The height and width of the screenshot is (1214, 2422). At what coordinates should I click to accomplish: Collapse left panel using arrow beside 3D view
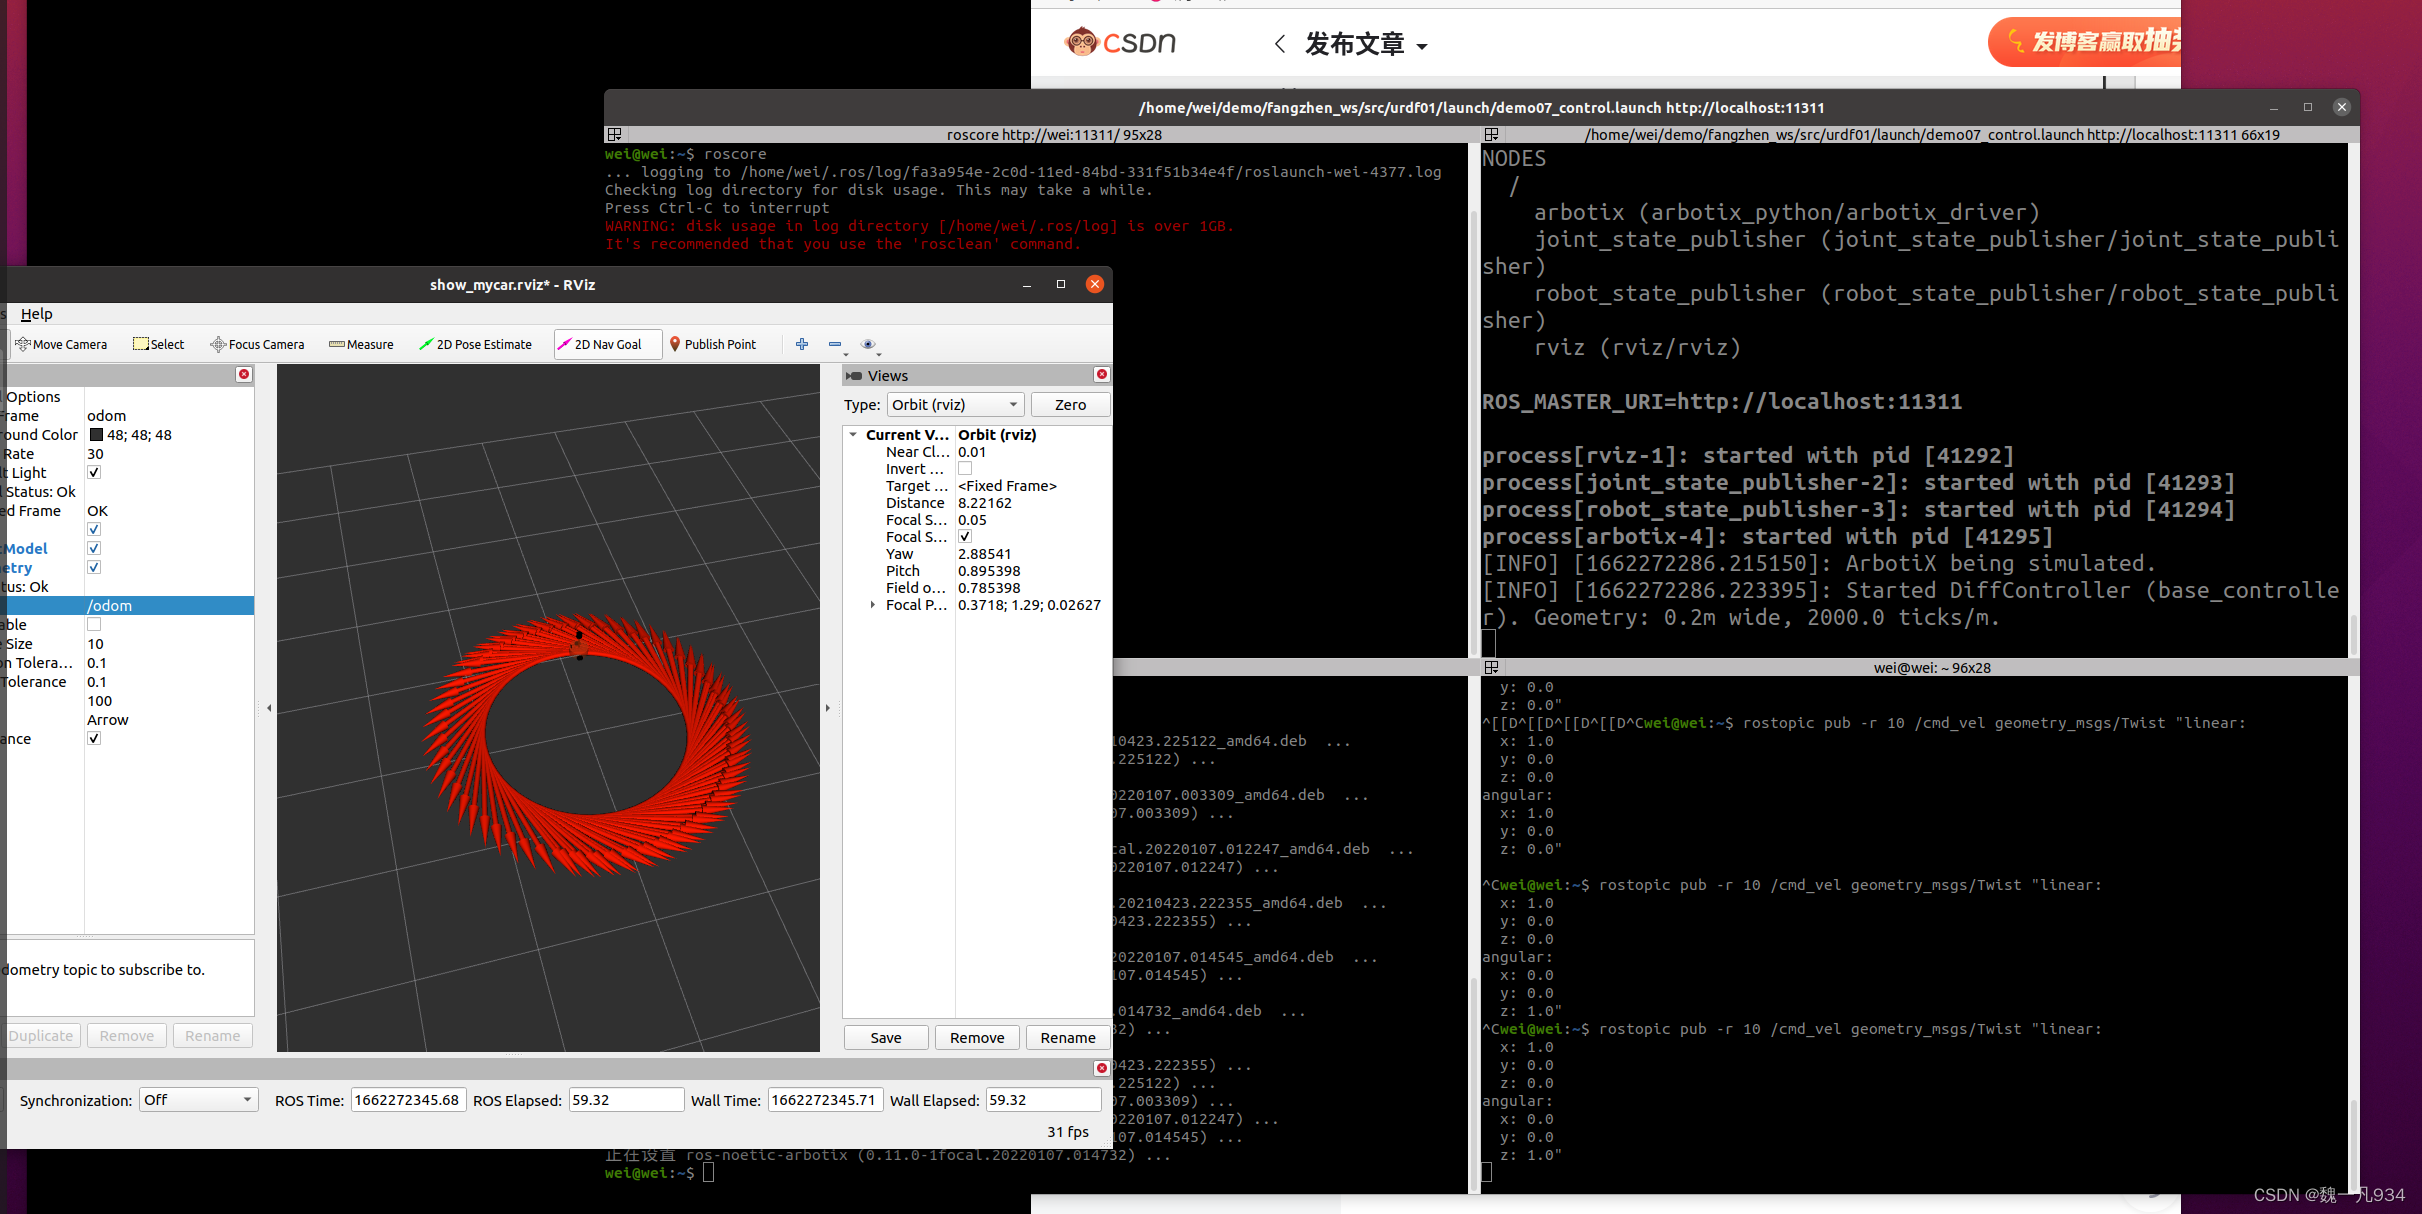(269, 708)
